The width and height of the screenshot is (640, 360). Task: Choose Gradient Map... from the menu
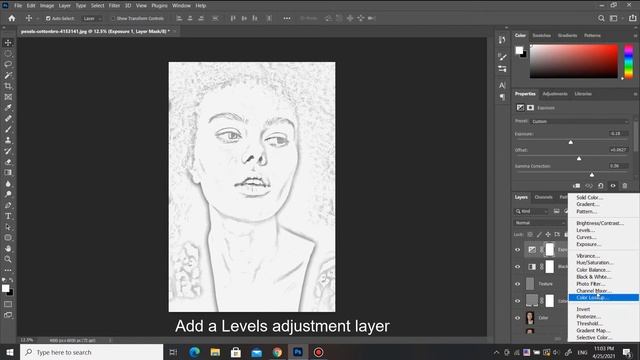pos(593,330)
